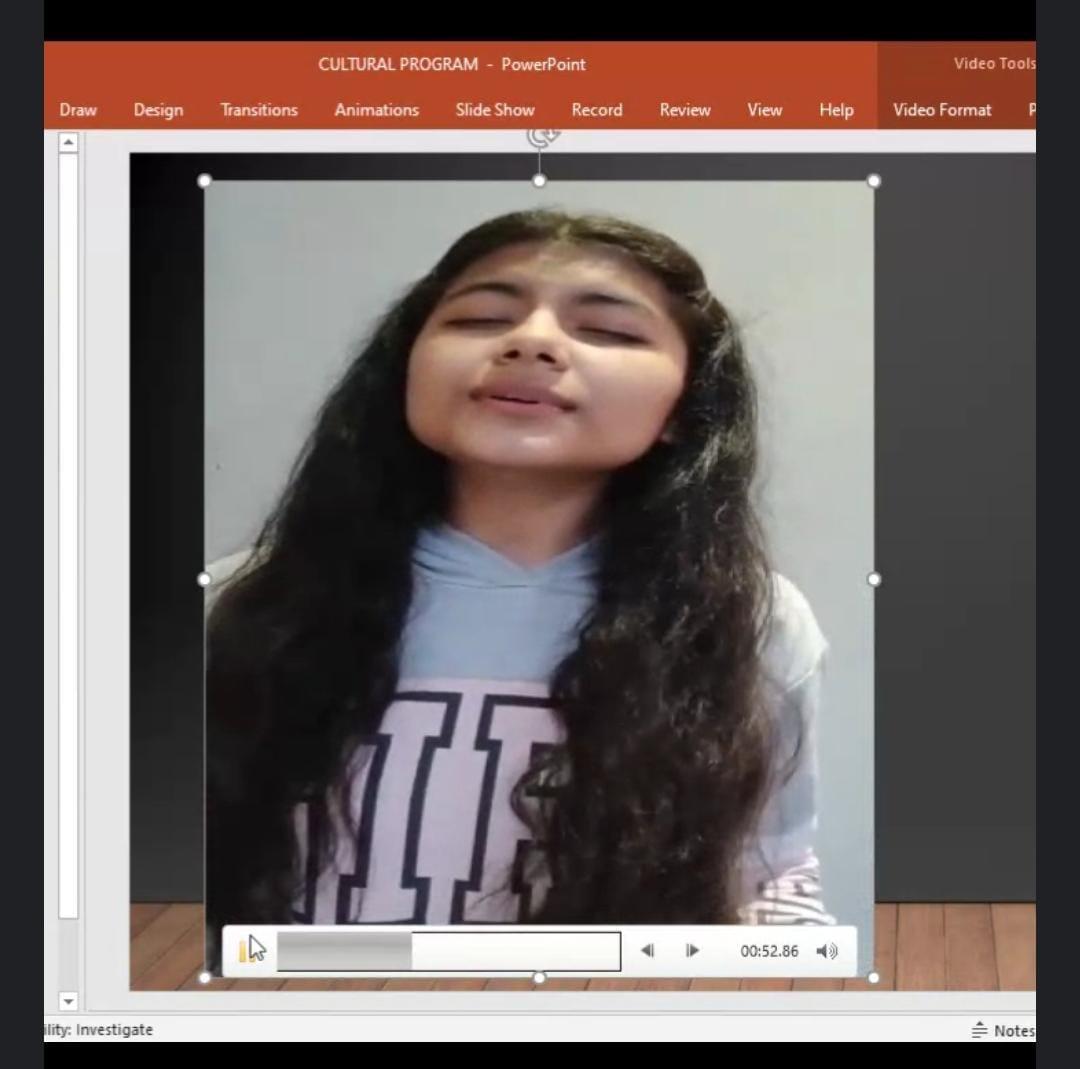Mute the video using the speaker icon
This screenshot has height=1069, width=1080.
click(827, 951)
